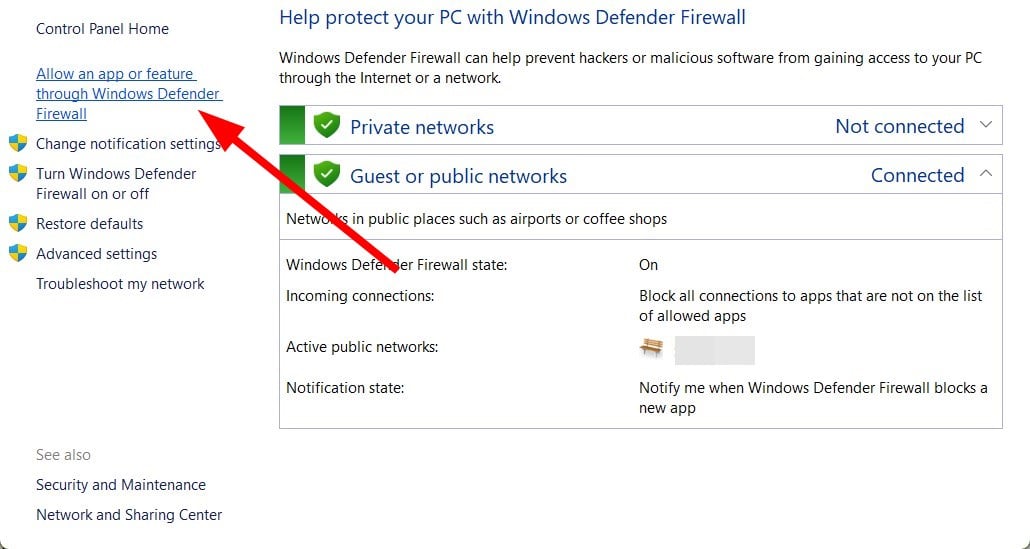Select Restore defaults
This screenshot has width=1030, height=549.
coord(89,224)
